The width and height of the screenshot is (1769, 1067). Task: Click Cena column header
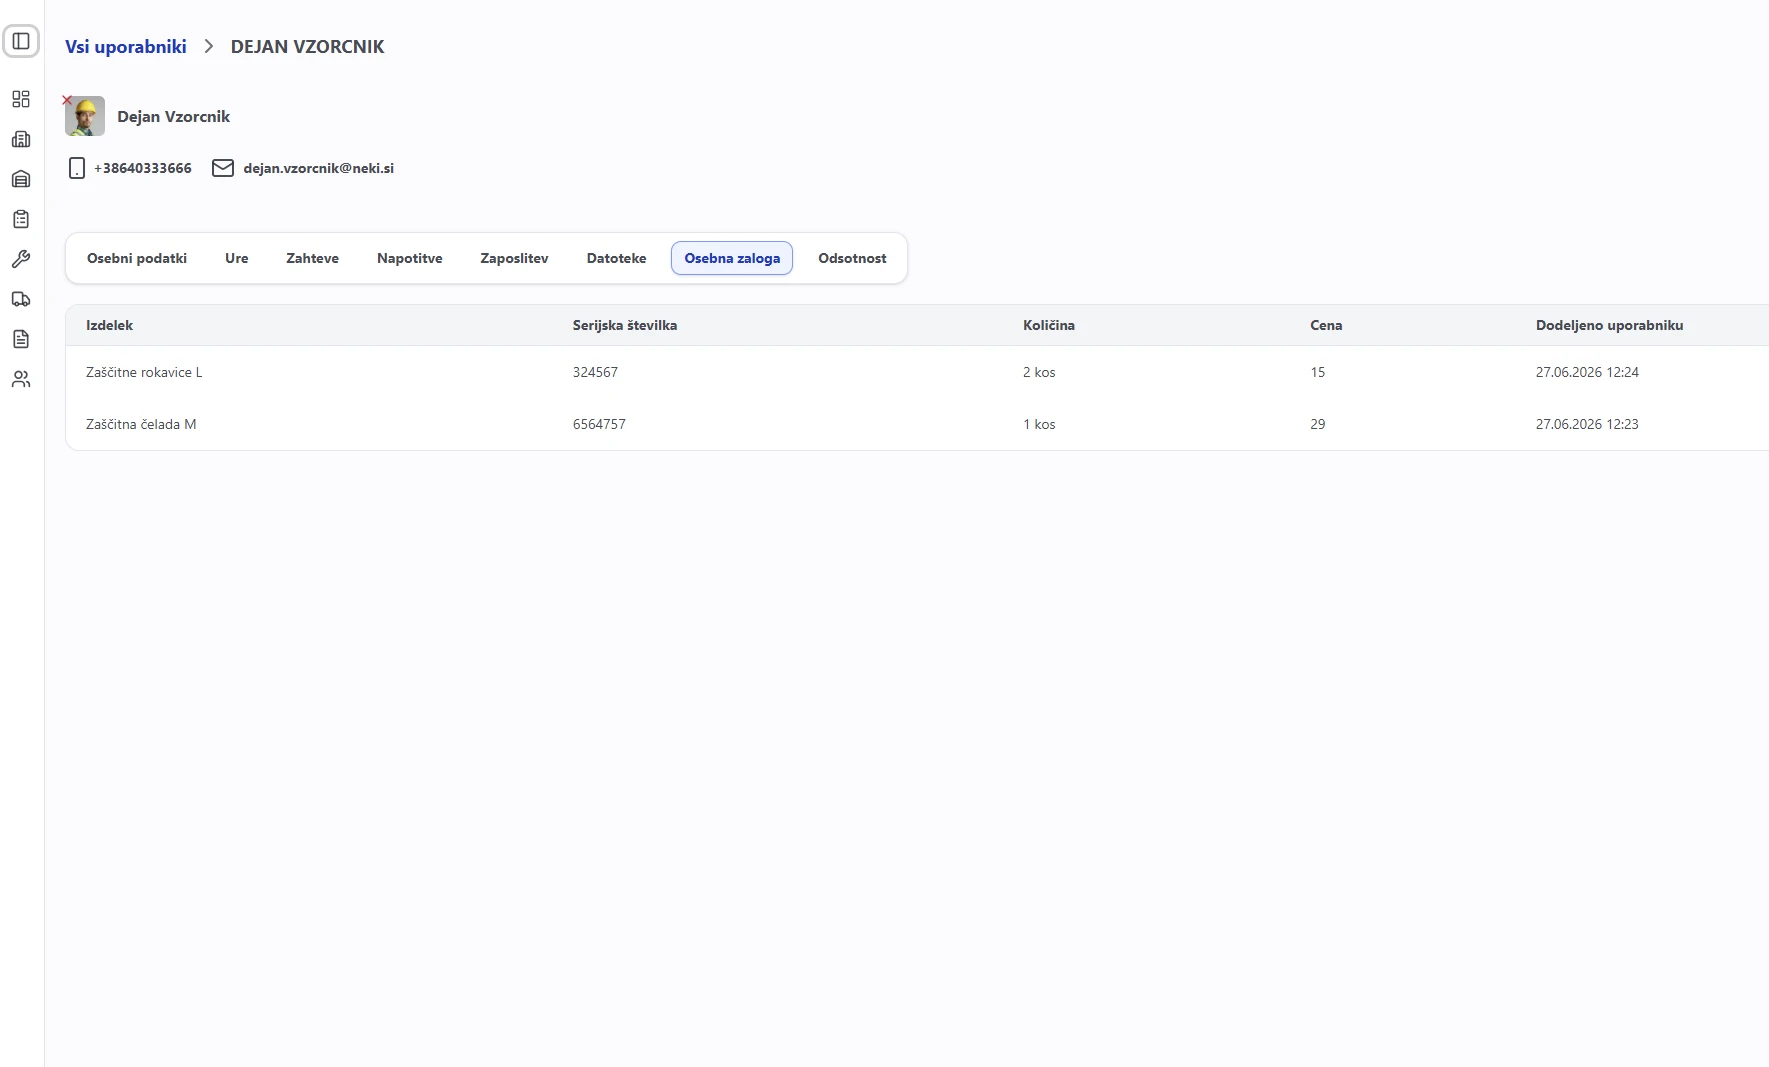pos(1326,325)
